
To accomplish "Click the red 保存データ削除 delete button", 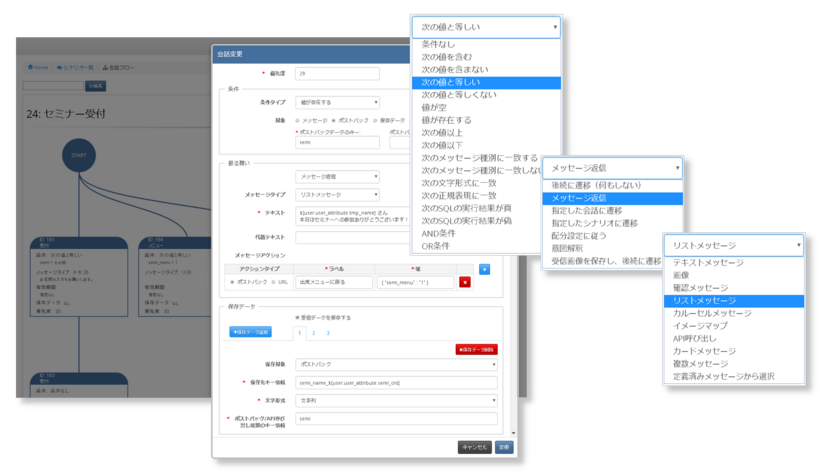I will coord(476,349).
